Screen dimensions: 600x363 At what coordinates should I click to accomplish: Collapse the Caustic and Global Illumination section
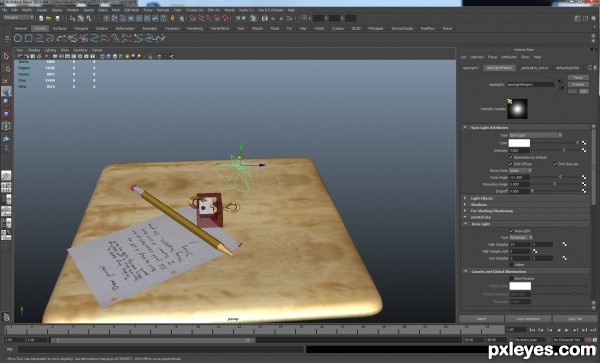[x=465, y=271]
